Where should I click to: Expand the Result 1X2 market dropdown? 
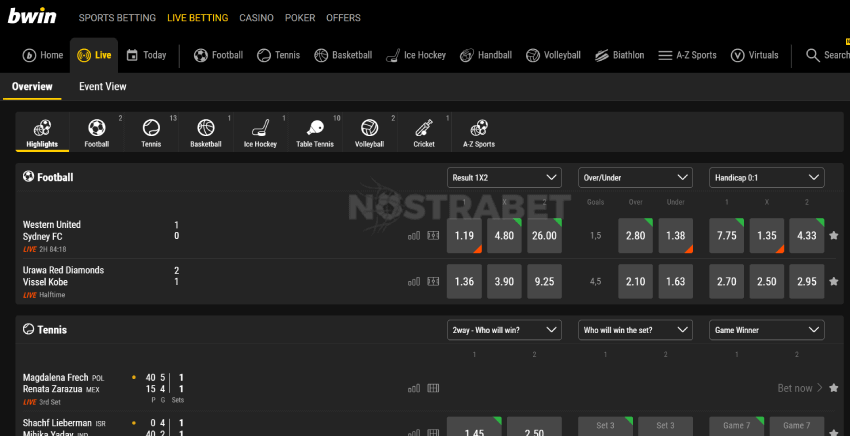click(x=504, y=178)
